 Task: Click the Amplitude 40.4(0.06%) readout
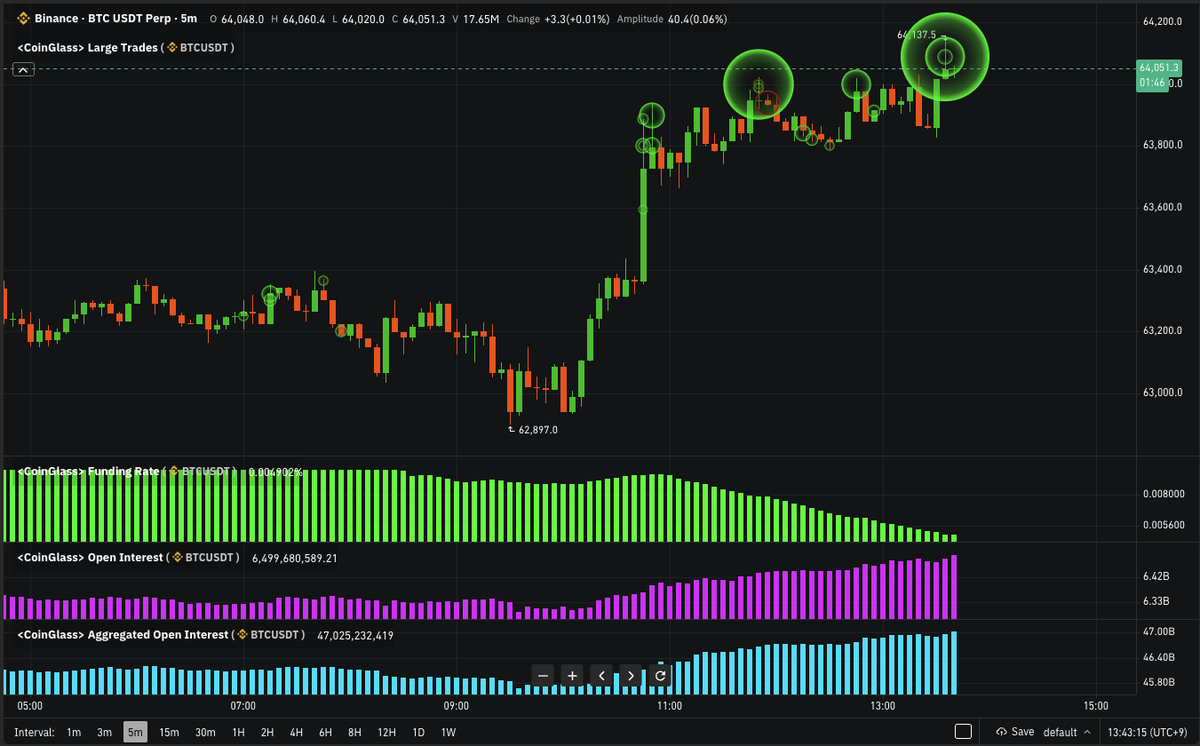(x=672, y=19)
